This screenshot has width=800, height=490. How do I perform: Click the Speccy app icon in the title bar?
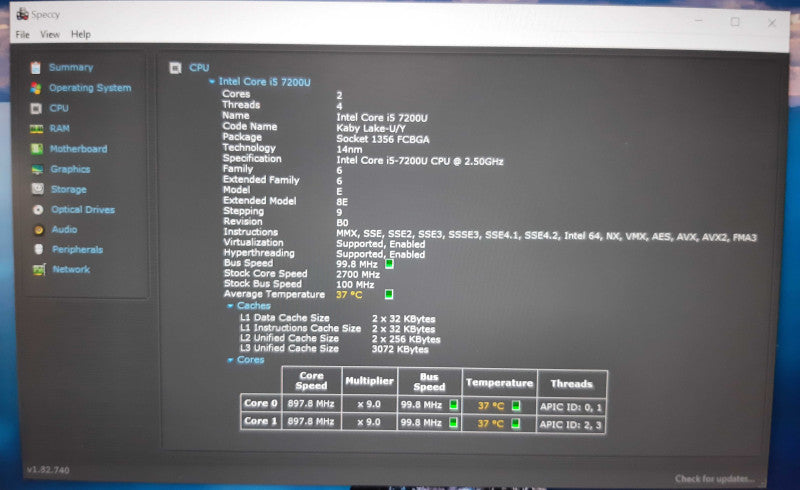[x=22, y=14]
